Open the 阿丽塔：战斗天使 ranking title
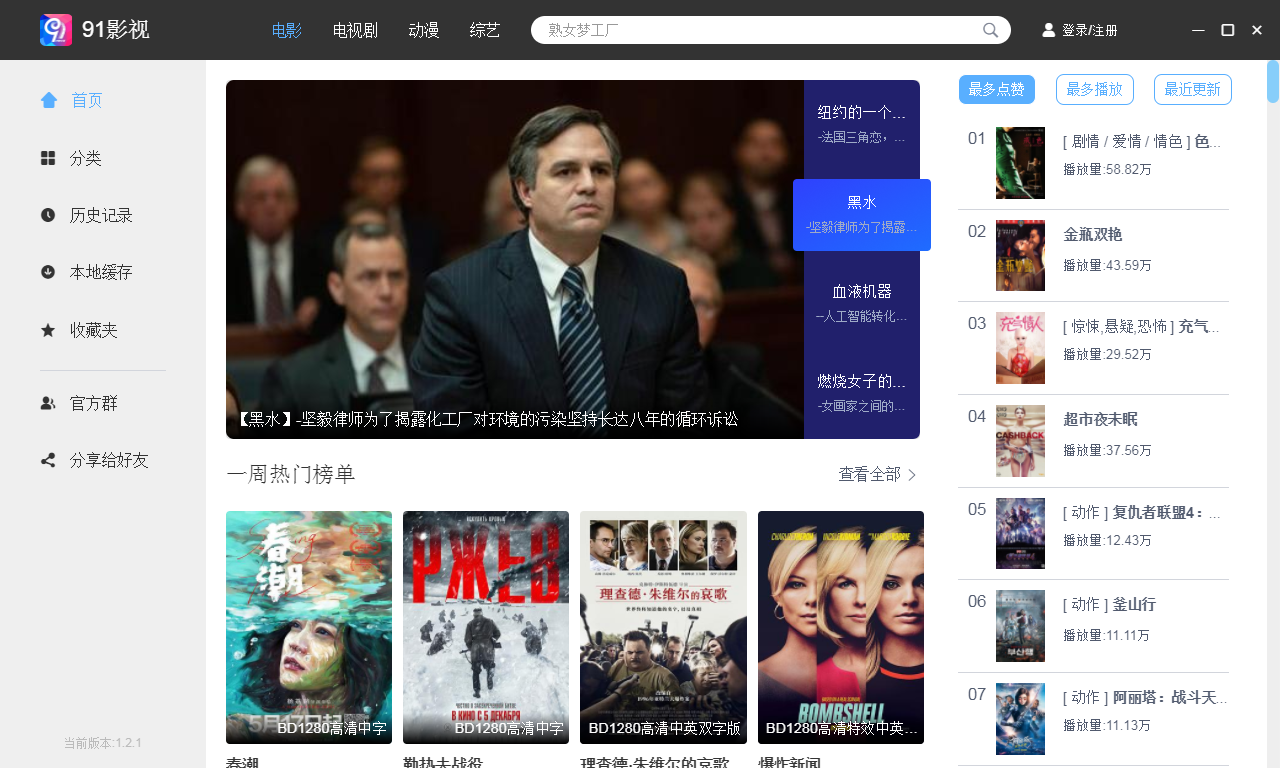 1145,697
